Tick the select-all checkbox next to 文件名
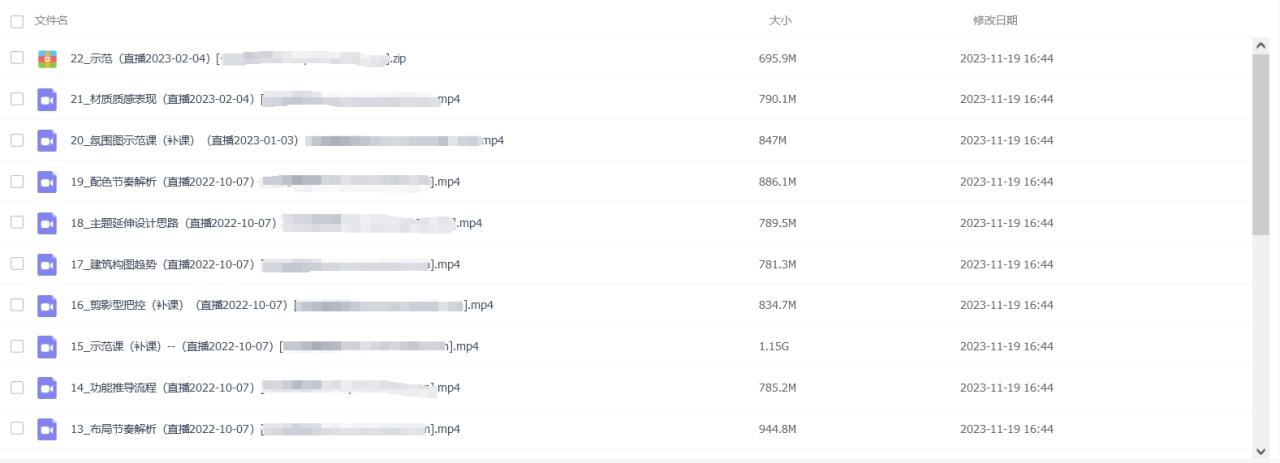The height and width of the screenshot is (463, 1280). pos(17,21)
